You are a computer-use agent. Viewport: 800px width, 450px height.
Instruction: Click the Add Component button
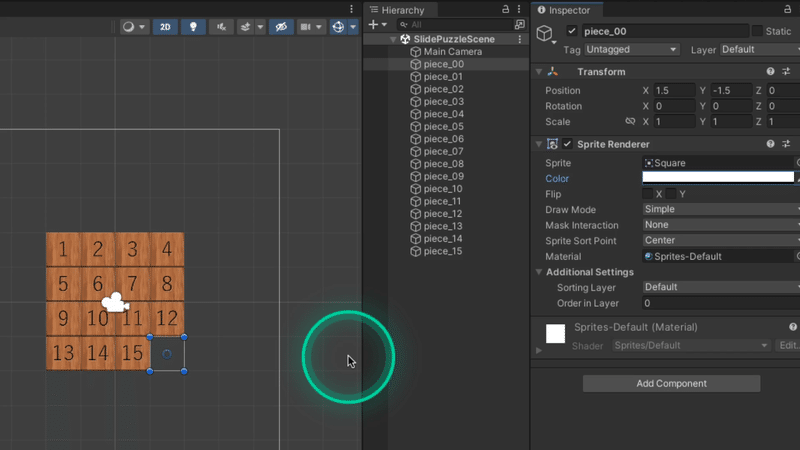671,384
